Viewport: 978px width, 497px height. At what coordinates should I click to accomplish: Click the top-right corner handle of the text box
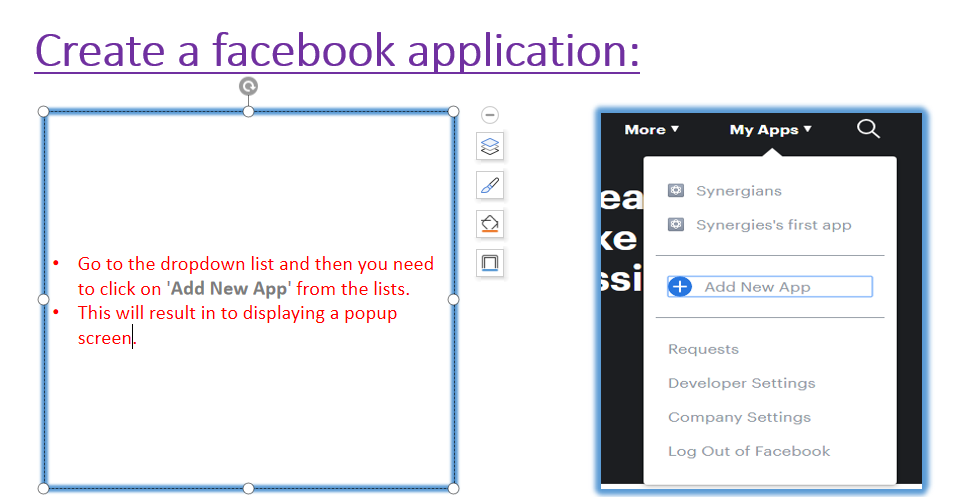(x=453, y=112)
